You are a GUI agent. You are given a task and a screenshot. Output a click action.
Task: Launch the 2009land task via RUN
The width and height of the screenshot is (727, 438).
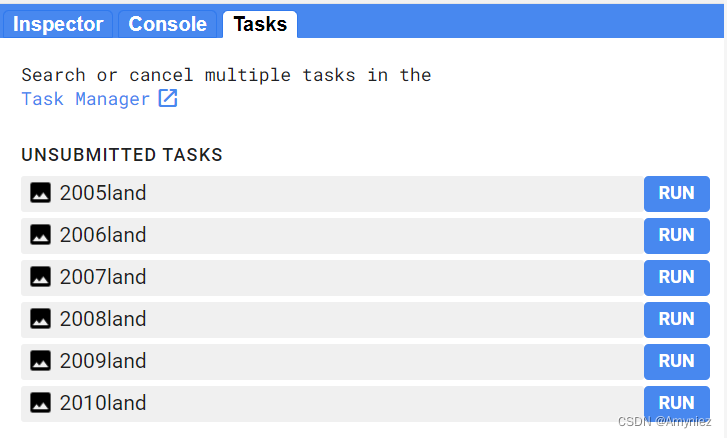[x=676, y=361]
